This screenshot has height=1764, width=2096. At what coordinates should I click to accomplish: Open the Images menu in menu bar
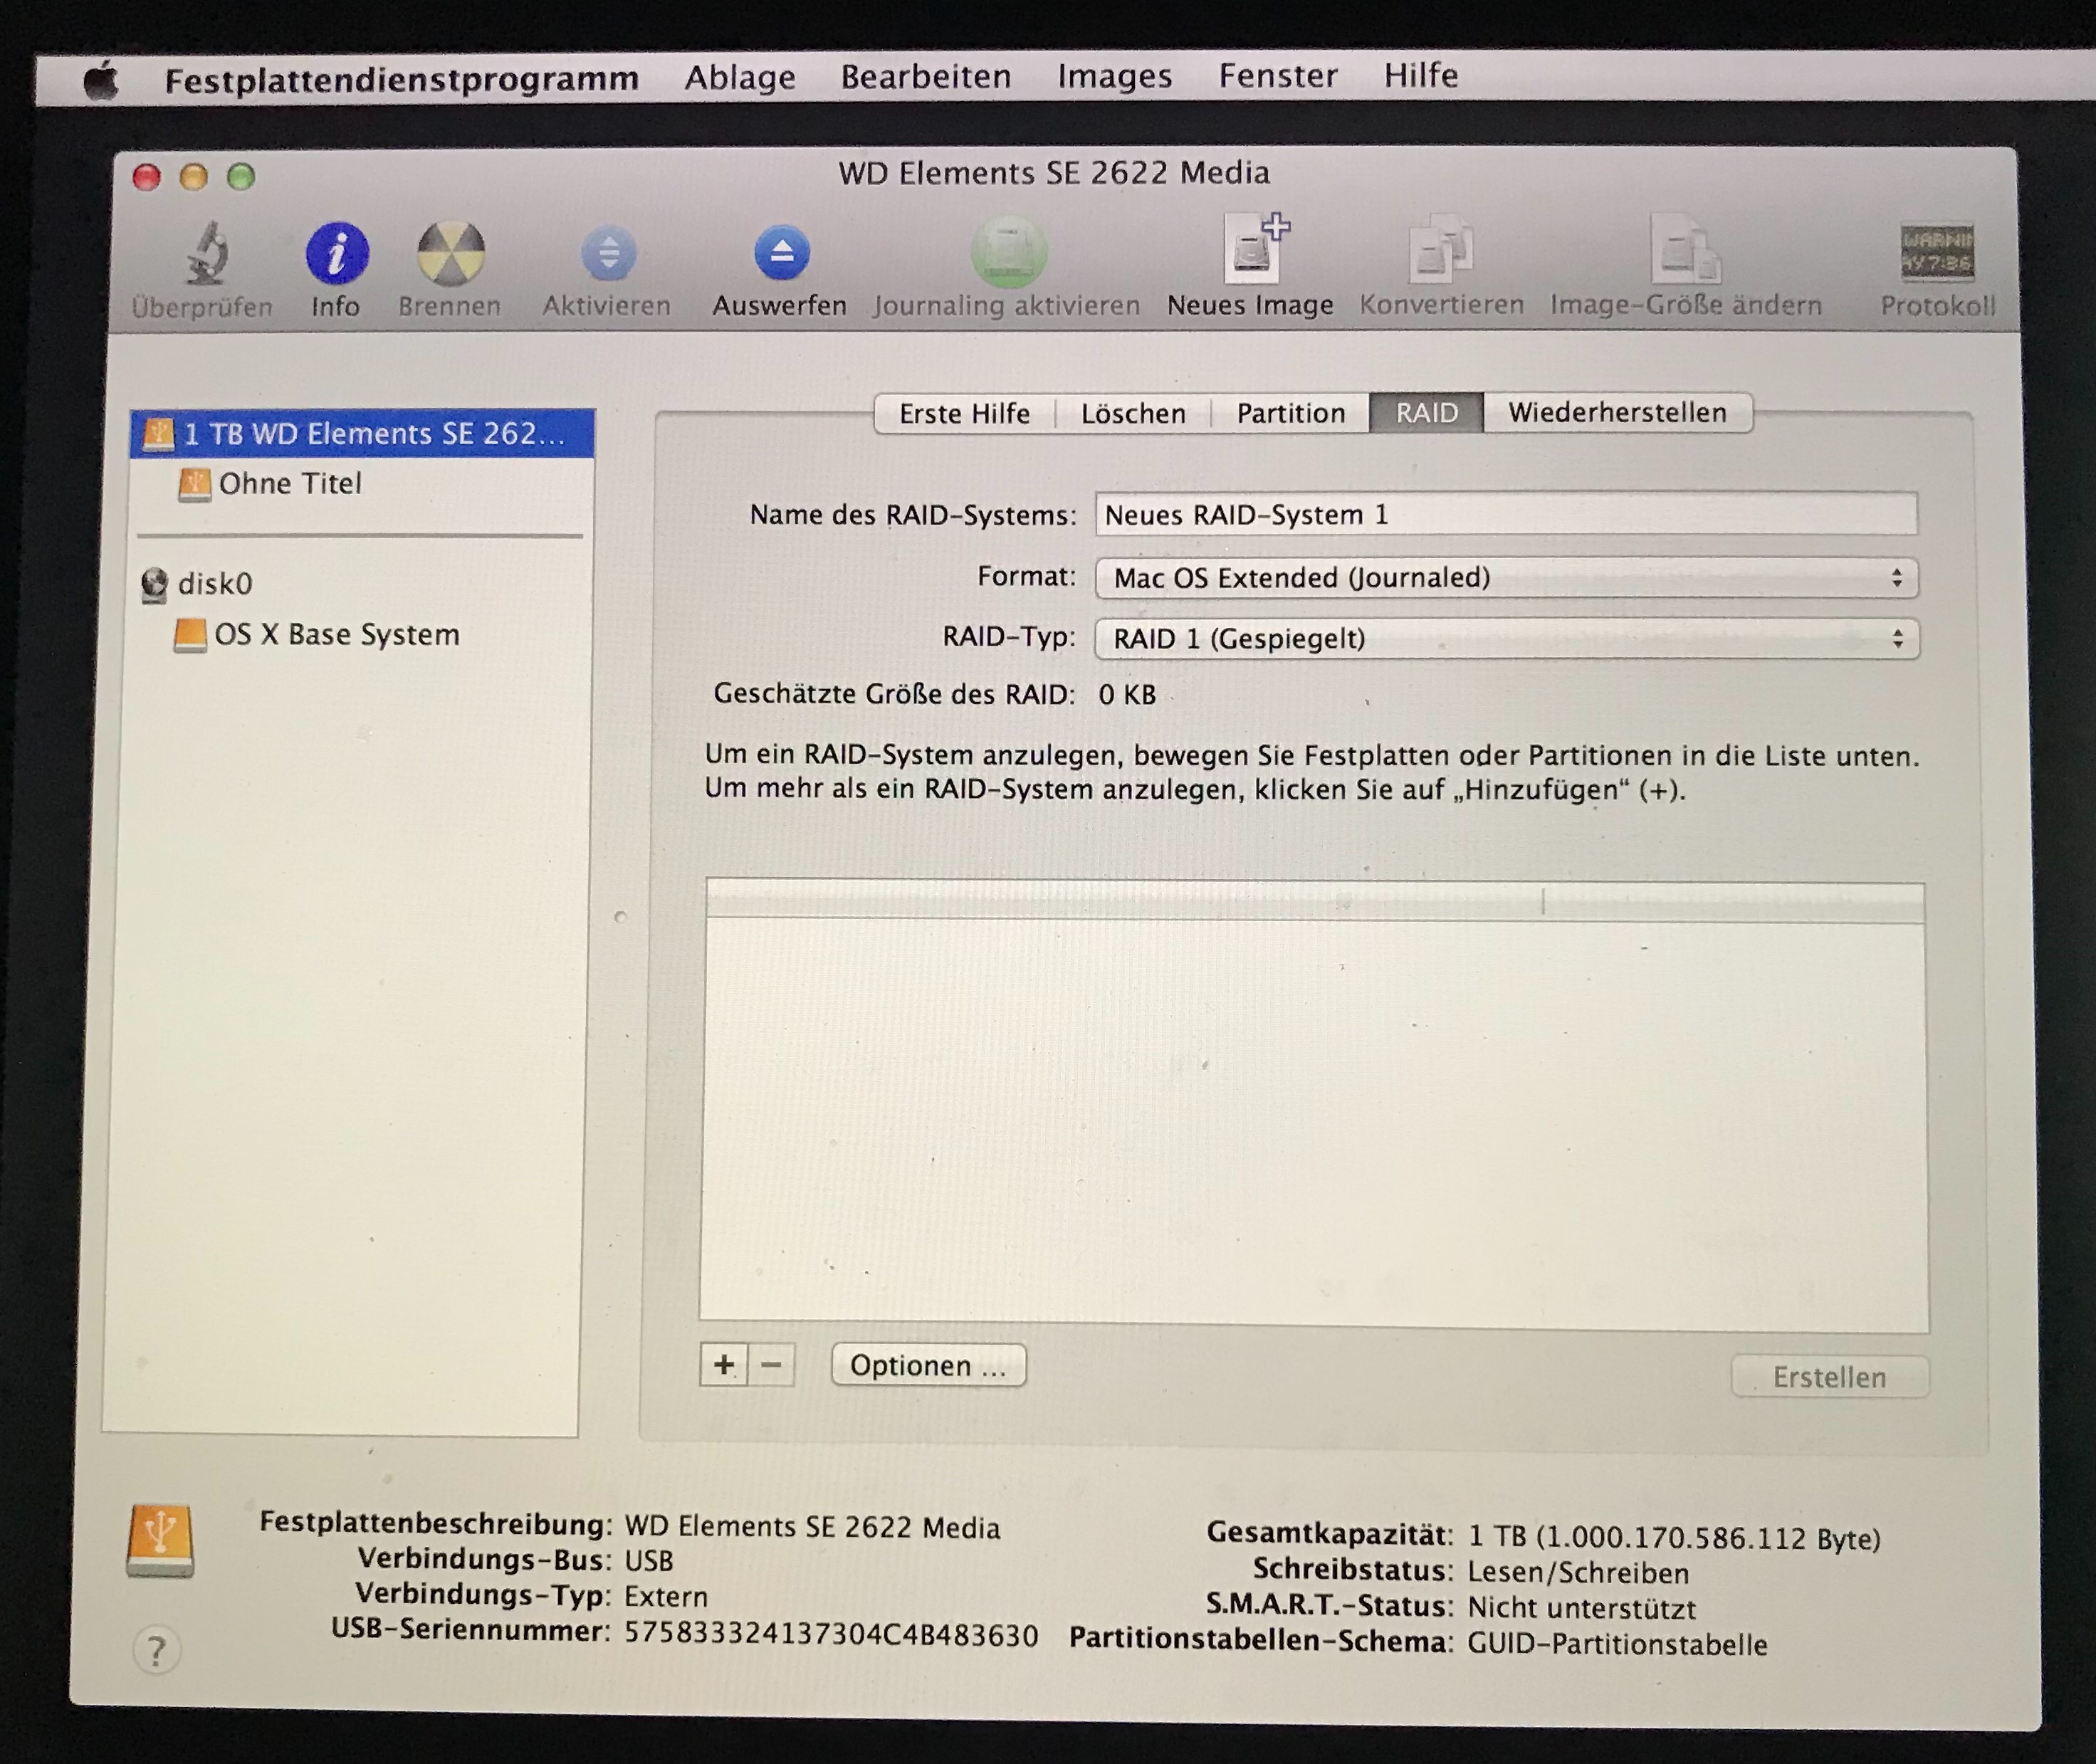click(1114, 77)
